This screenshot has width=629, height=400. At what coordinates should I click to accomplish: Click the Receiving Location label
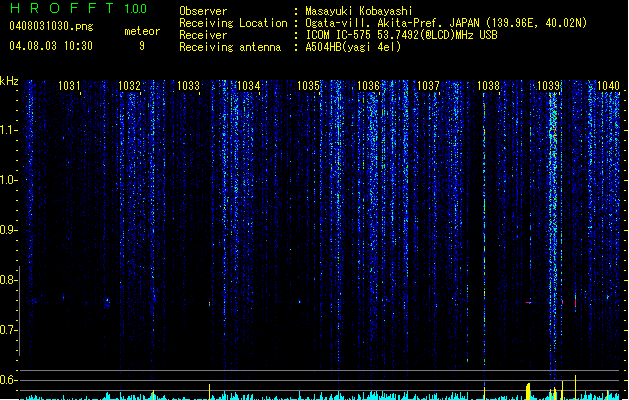coord(233,23)
